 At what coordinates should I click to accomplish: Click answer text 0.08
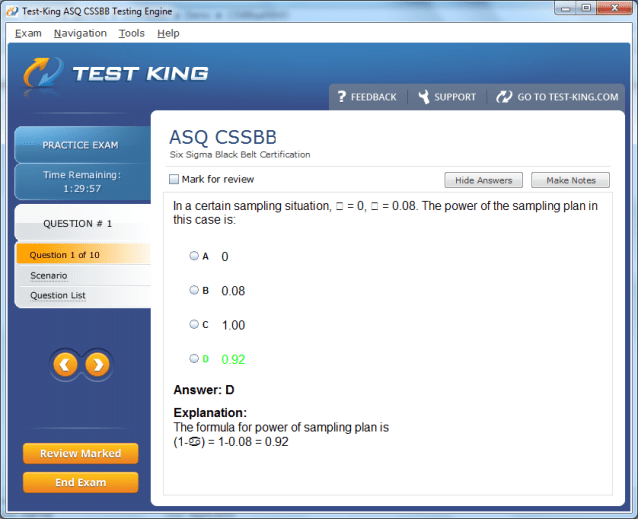tap(233, 291)
